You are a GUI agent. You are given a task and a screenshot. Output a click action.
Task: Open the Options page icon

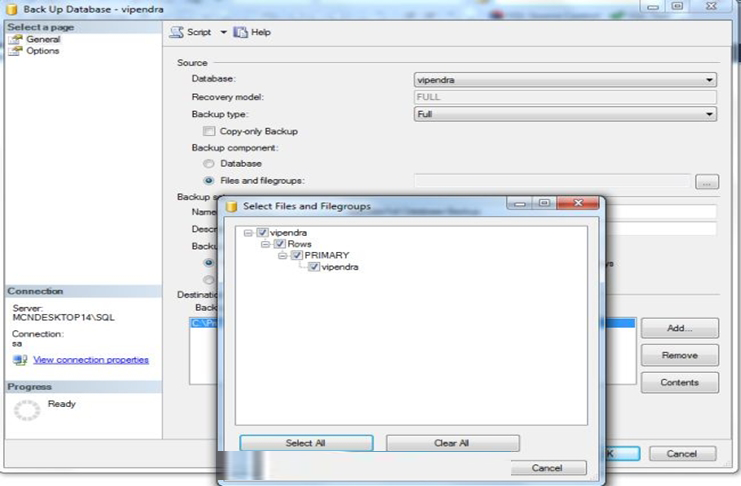click(x=15, y=51)
